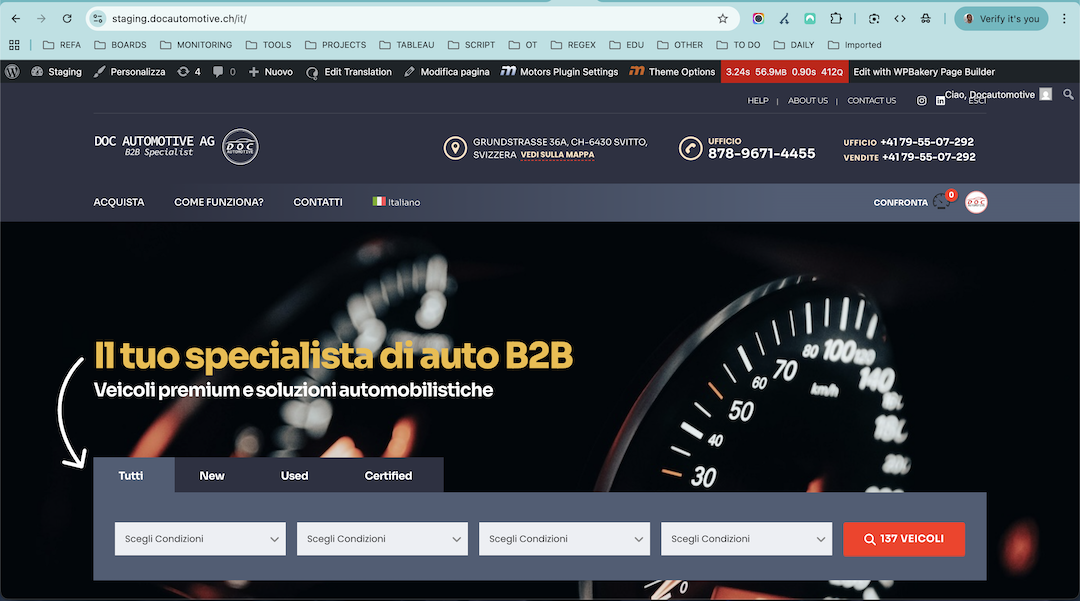Open the WordPress updates counter showing 4
This screenshot has height=601, width=1080.
(189, 72)
